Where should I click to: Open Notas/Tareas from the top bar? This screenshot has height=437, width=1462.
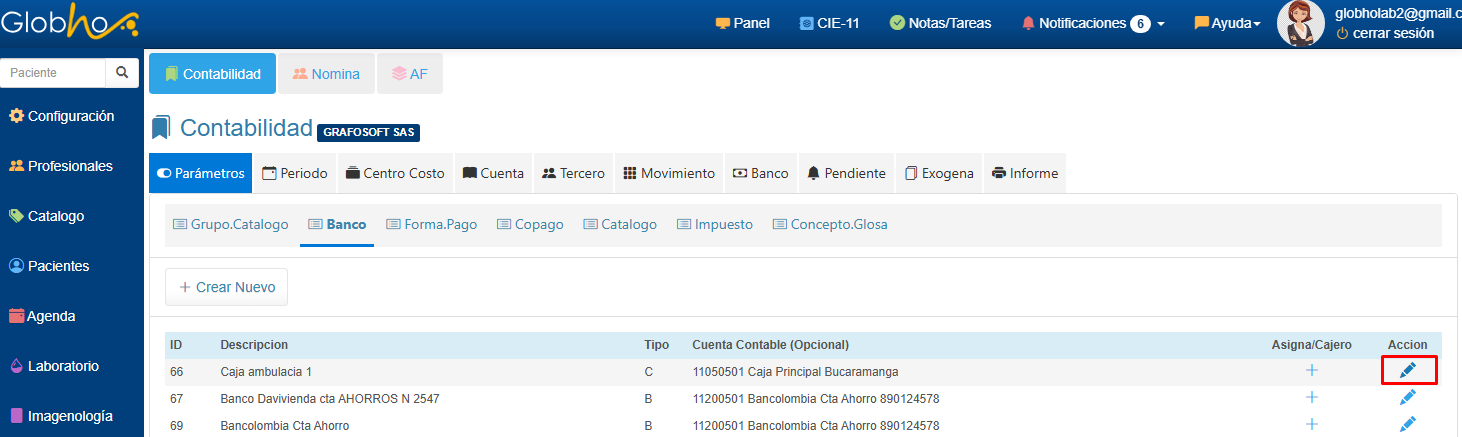(x=940, y=23)
